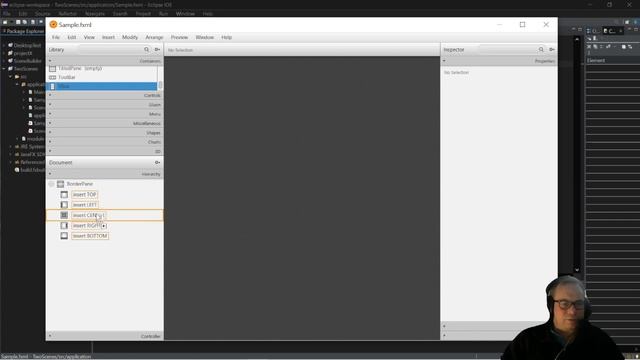
Task: Click the Inspector search magnifier icon
Action: (x=541, y=49)
